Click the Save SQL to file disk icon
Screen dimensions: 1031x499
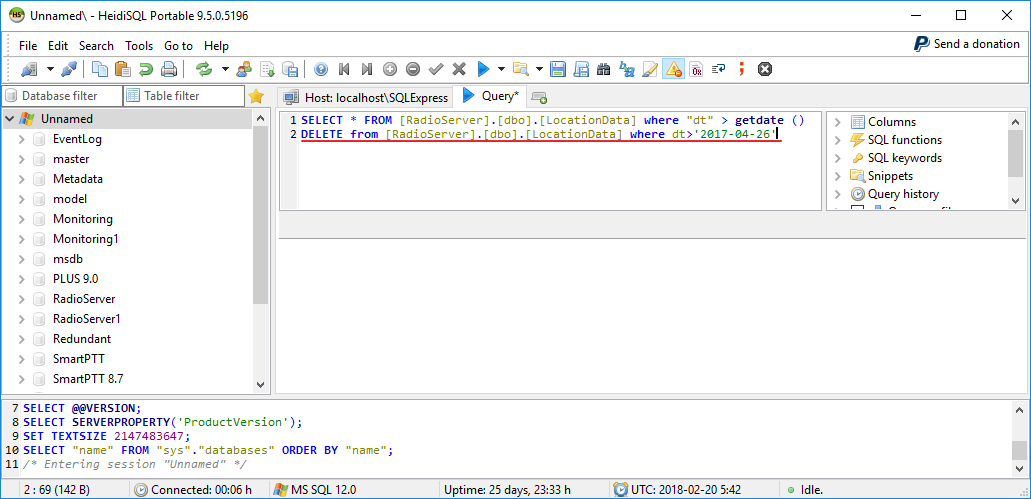(558, 68)
